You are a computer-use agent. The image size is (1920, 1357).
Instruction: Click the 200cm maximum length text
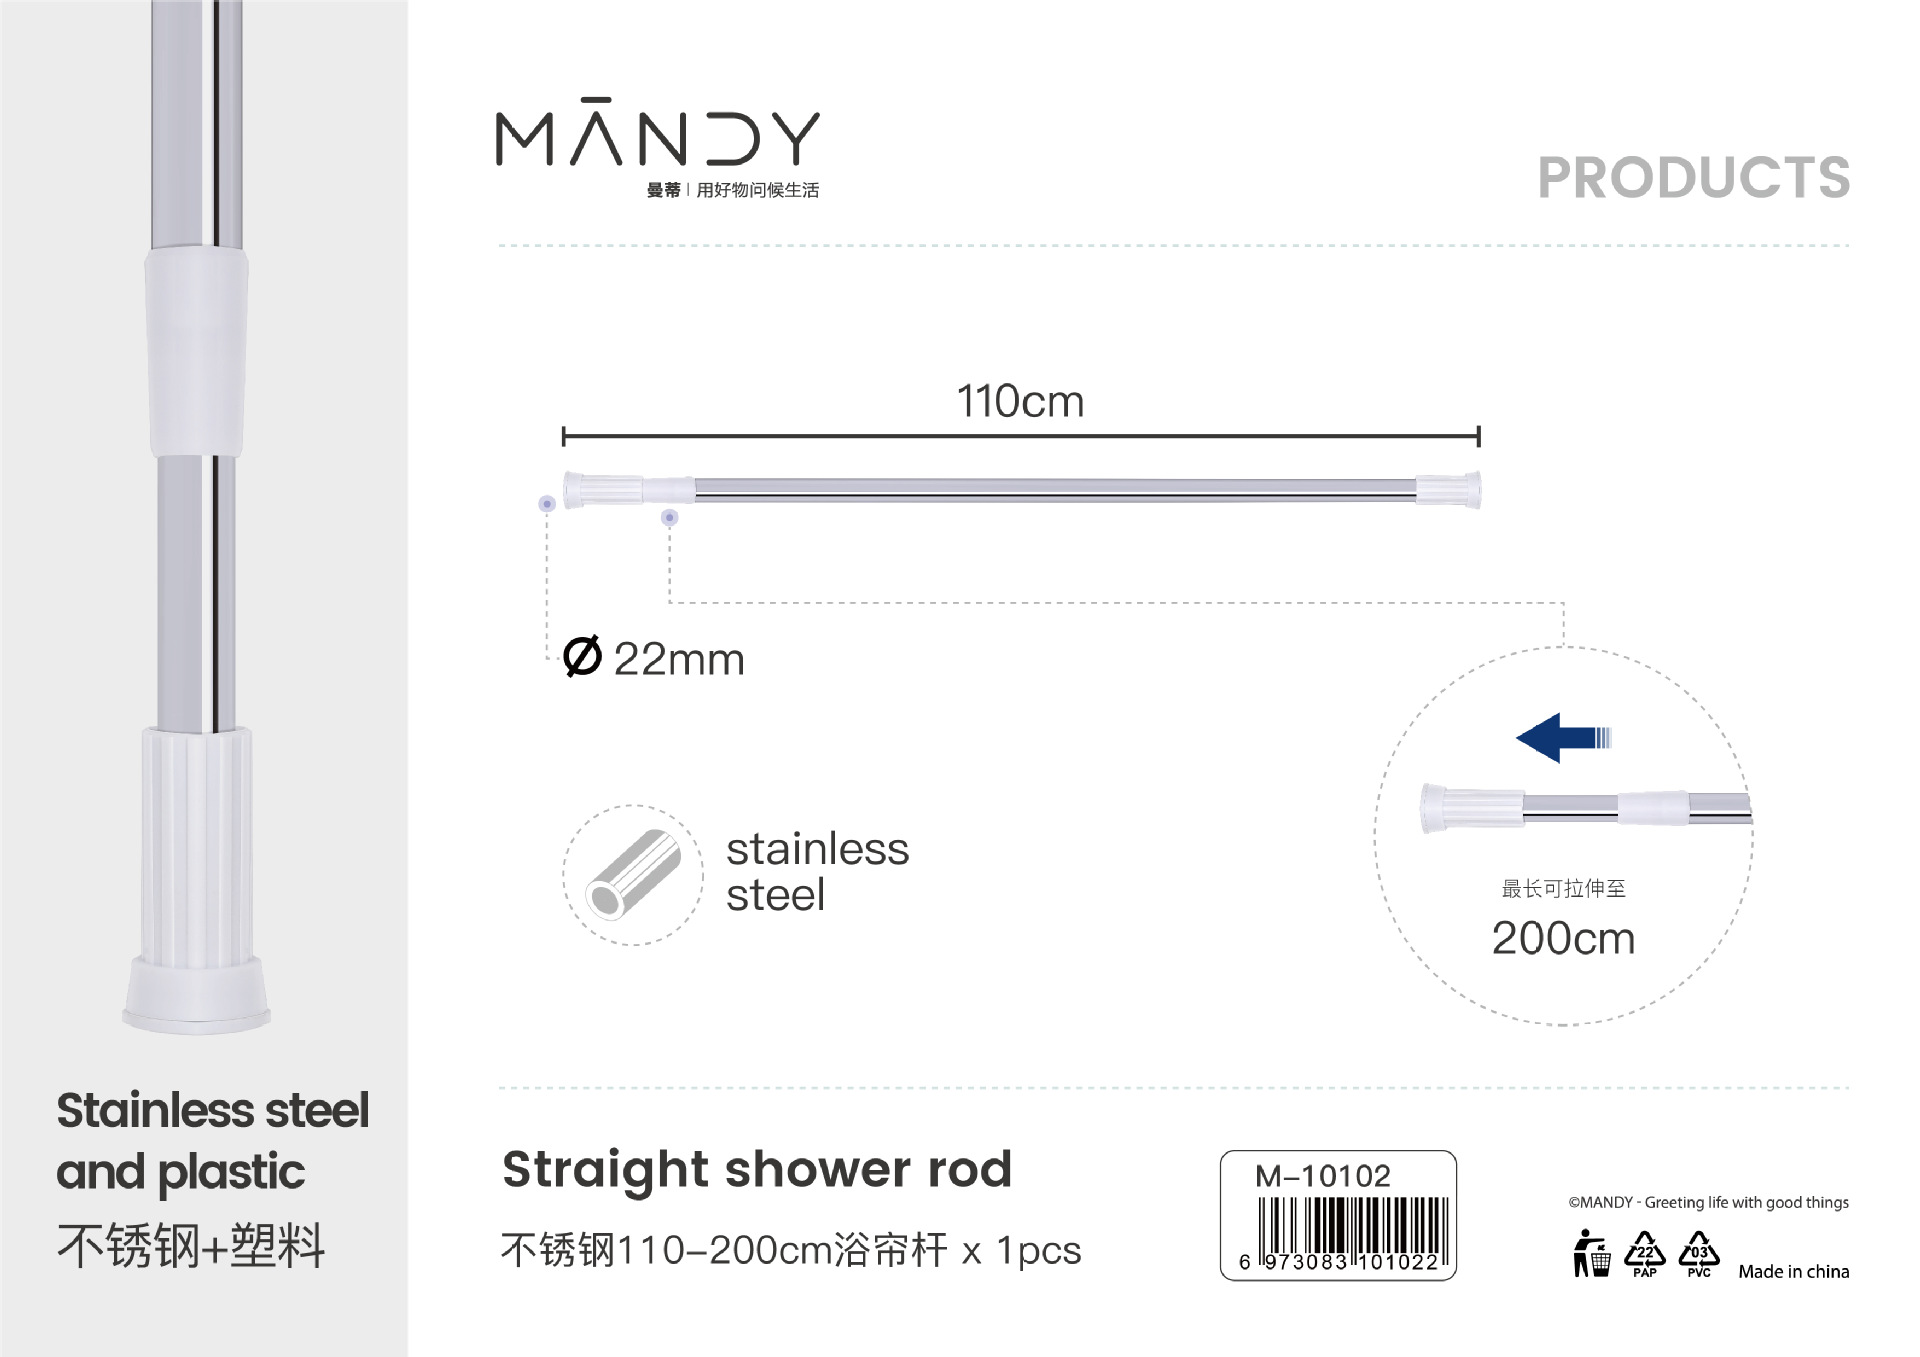[x=1563, y=938]
